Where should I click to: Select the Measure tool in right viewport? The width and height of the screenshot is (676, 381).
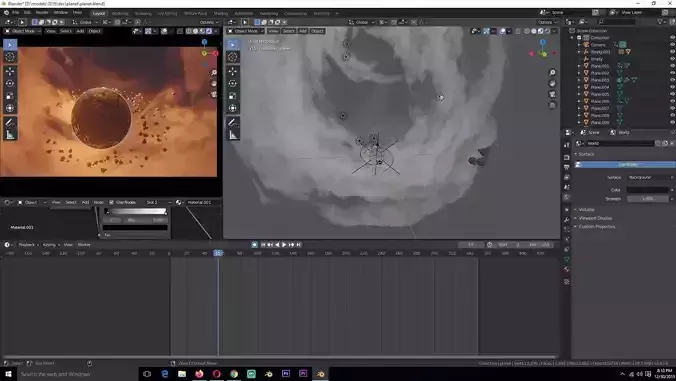pyautogui.click(x=233, y=135)
